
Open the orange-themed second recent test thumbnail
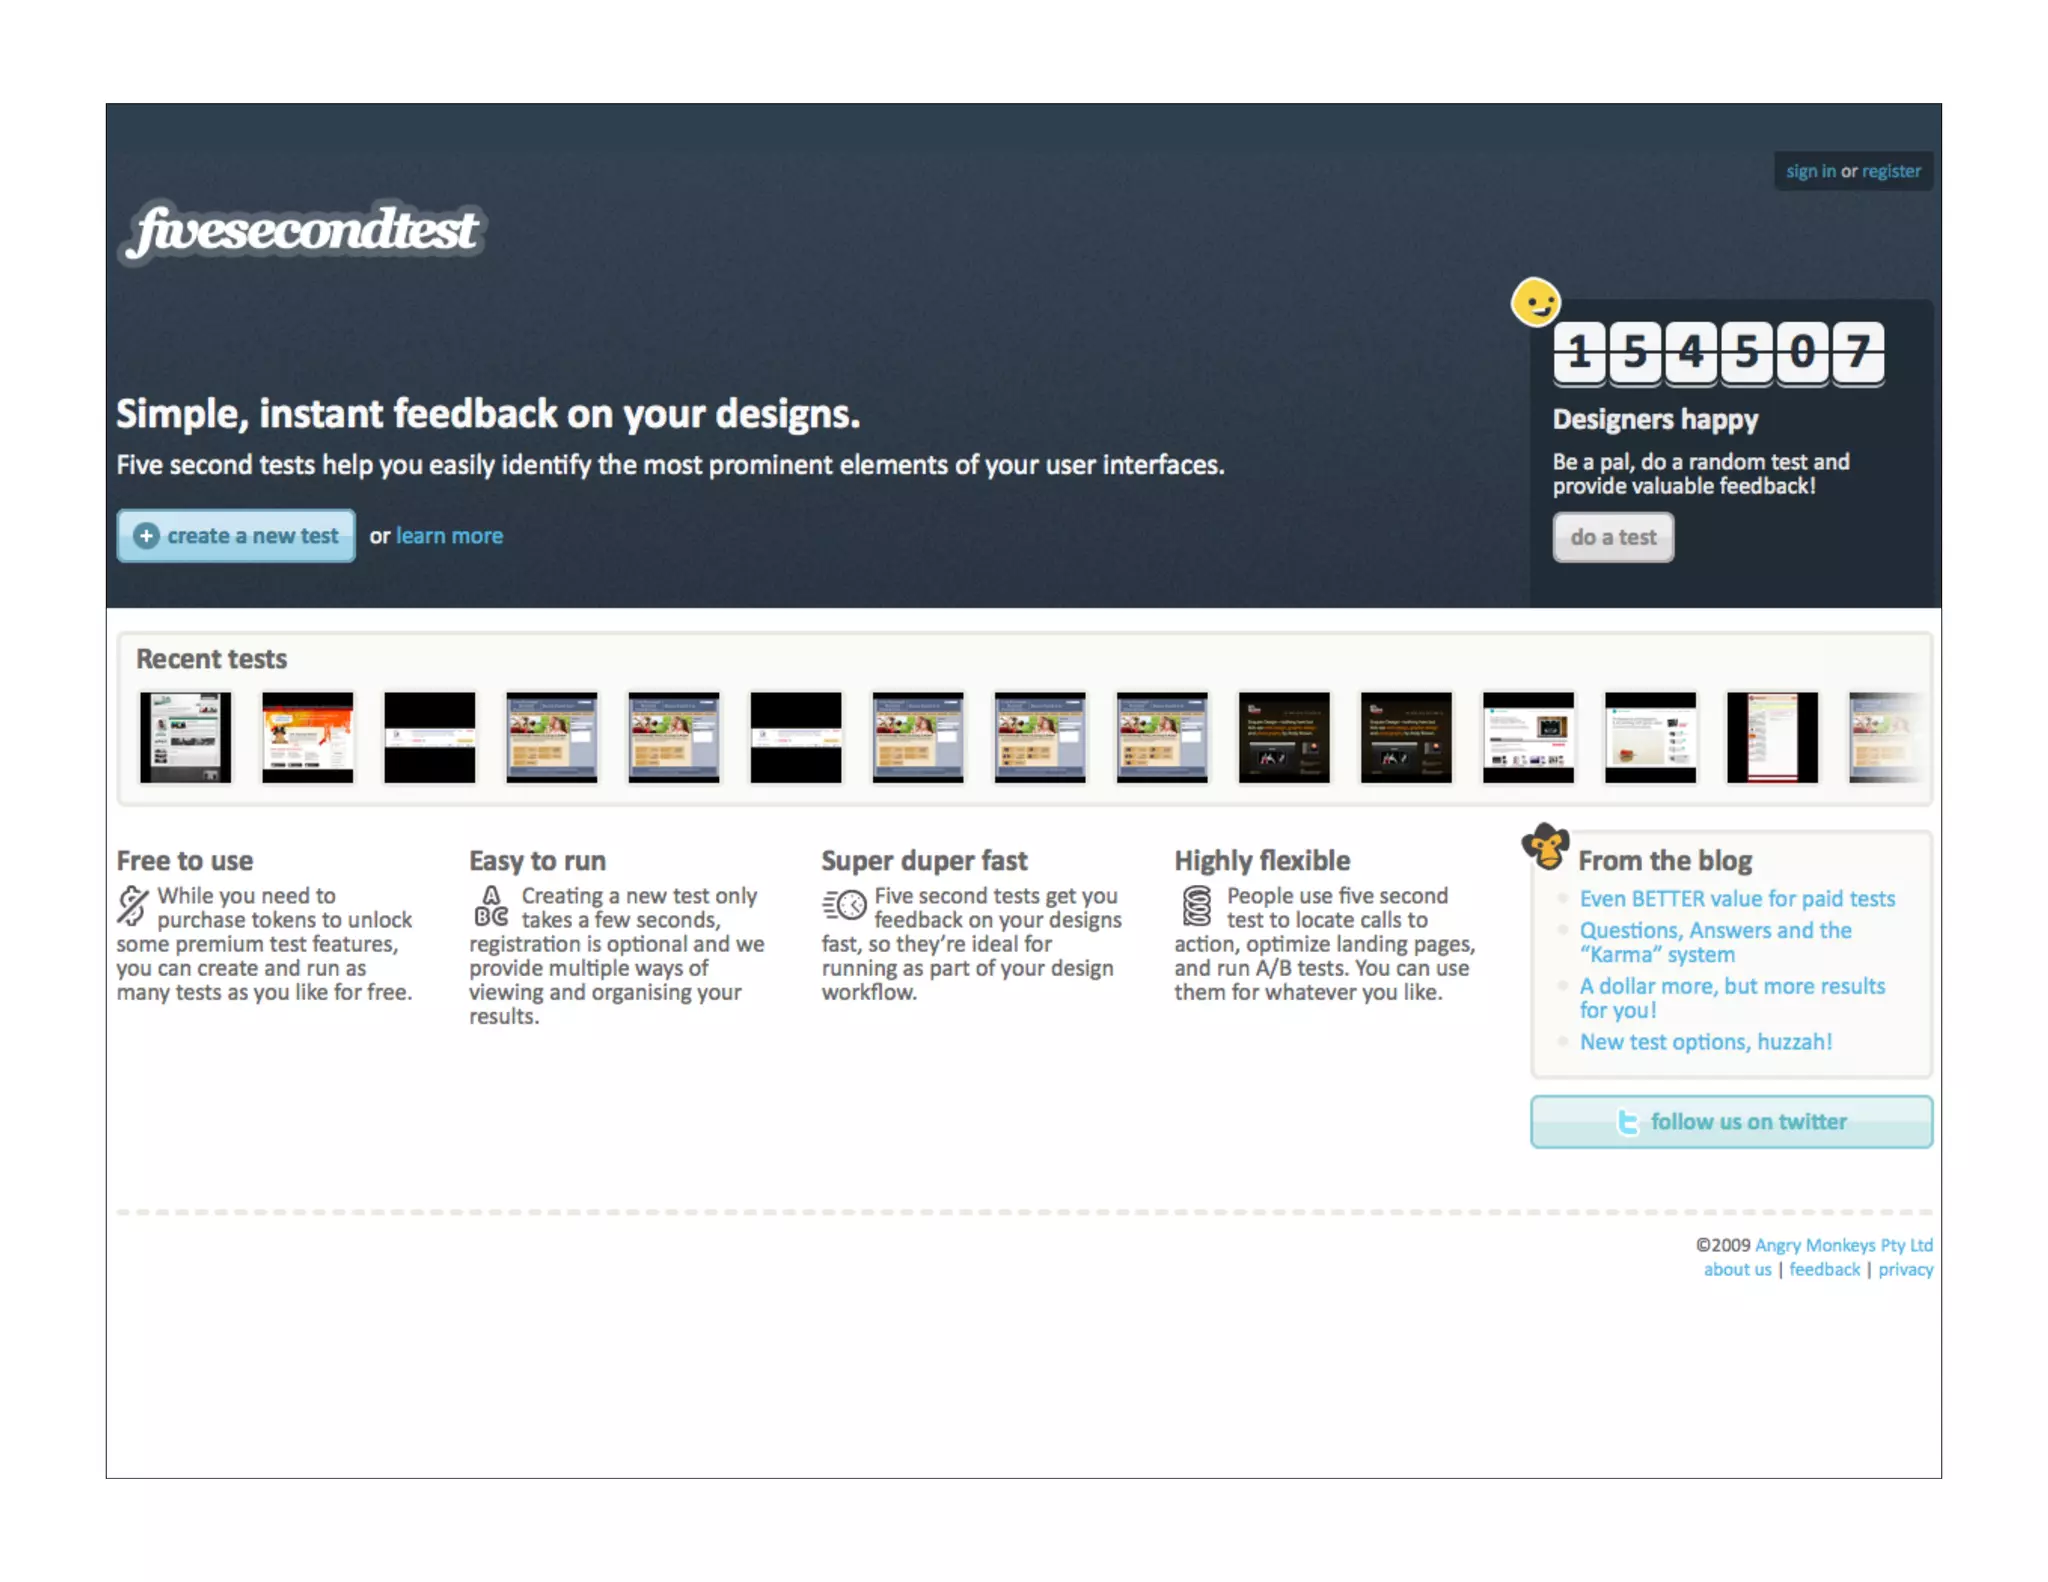pyautogui.click(x=307, y=737)
